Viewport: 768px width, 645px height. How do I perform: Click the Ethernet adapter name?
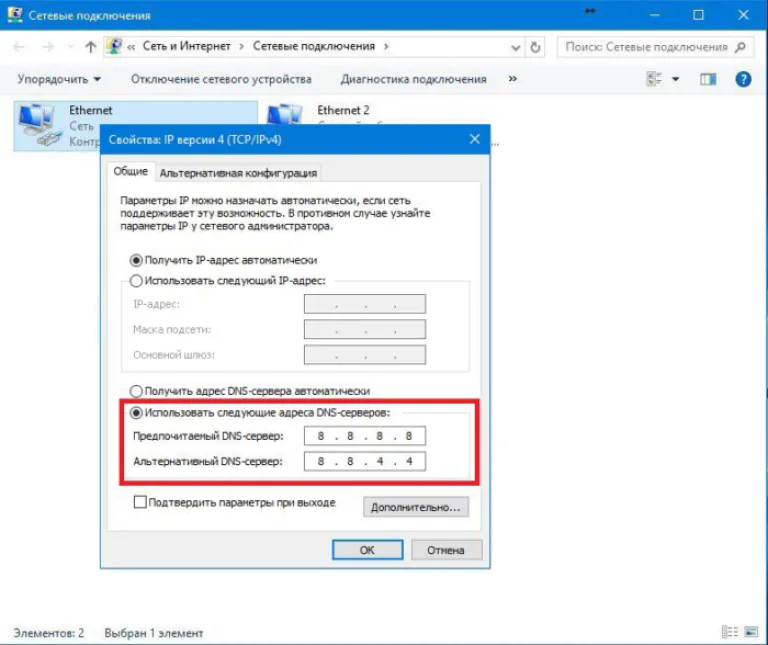pos(91,110)
